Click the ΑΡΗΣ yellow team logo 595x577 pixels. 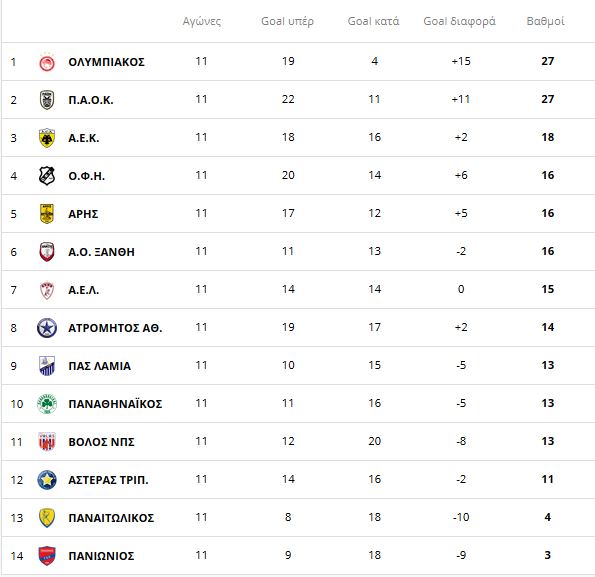pyautogui.click(x=47, y=214)
